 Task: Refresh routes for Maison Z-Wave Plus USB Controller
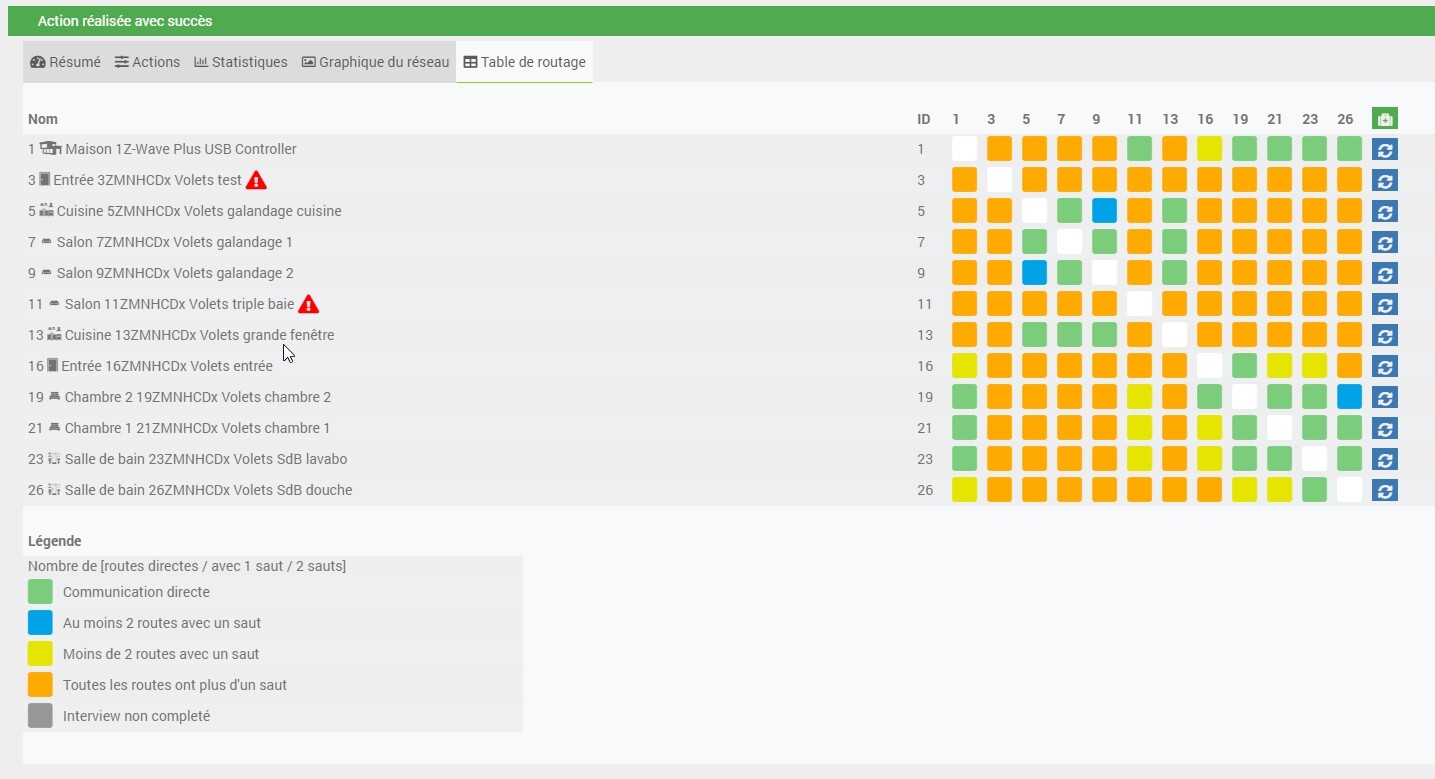[x=1384, y=150]
